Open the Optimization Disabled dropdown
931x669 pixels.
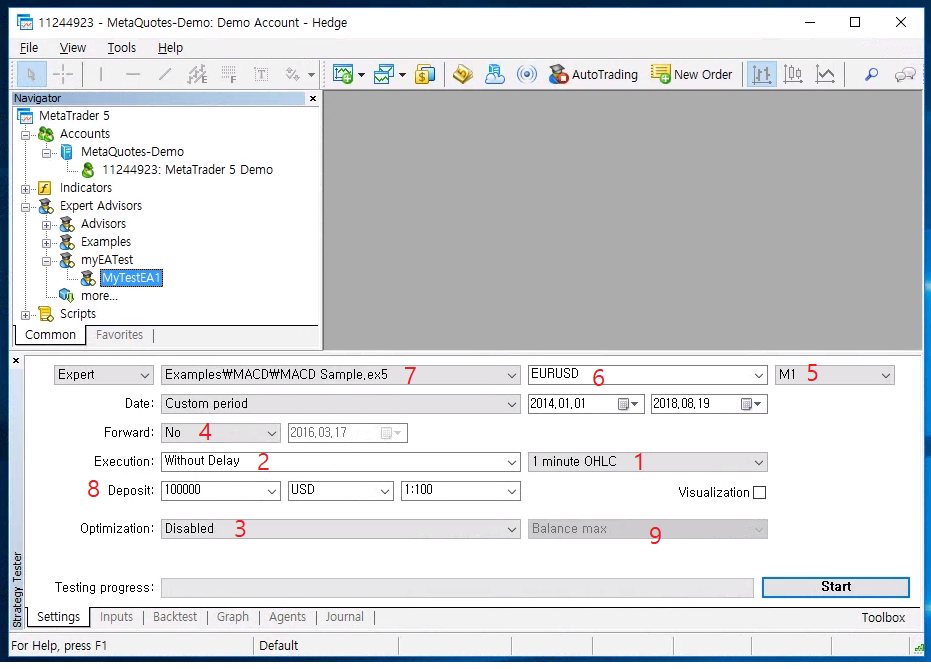(x=340, y=529)
